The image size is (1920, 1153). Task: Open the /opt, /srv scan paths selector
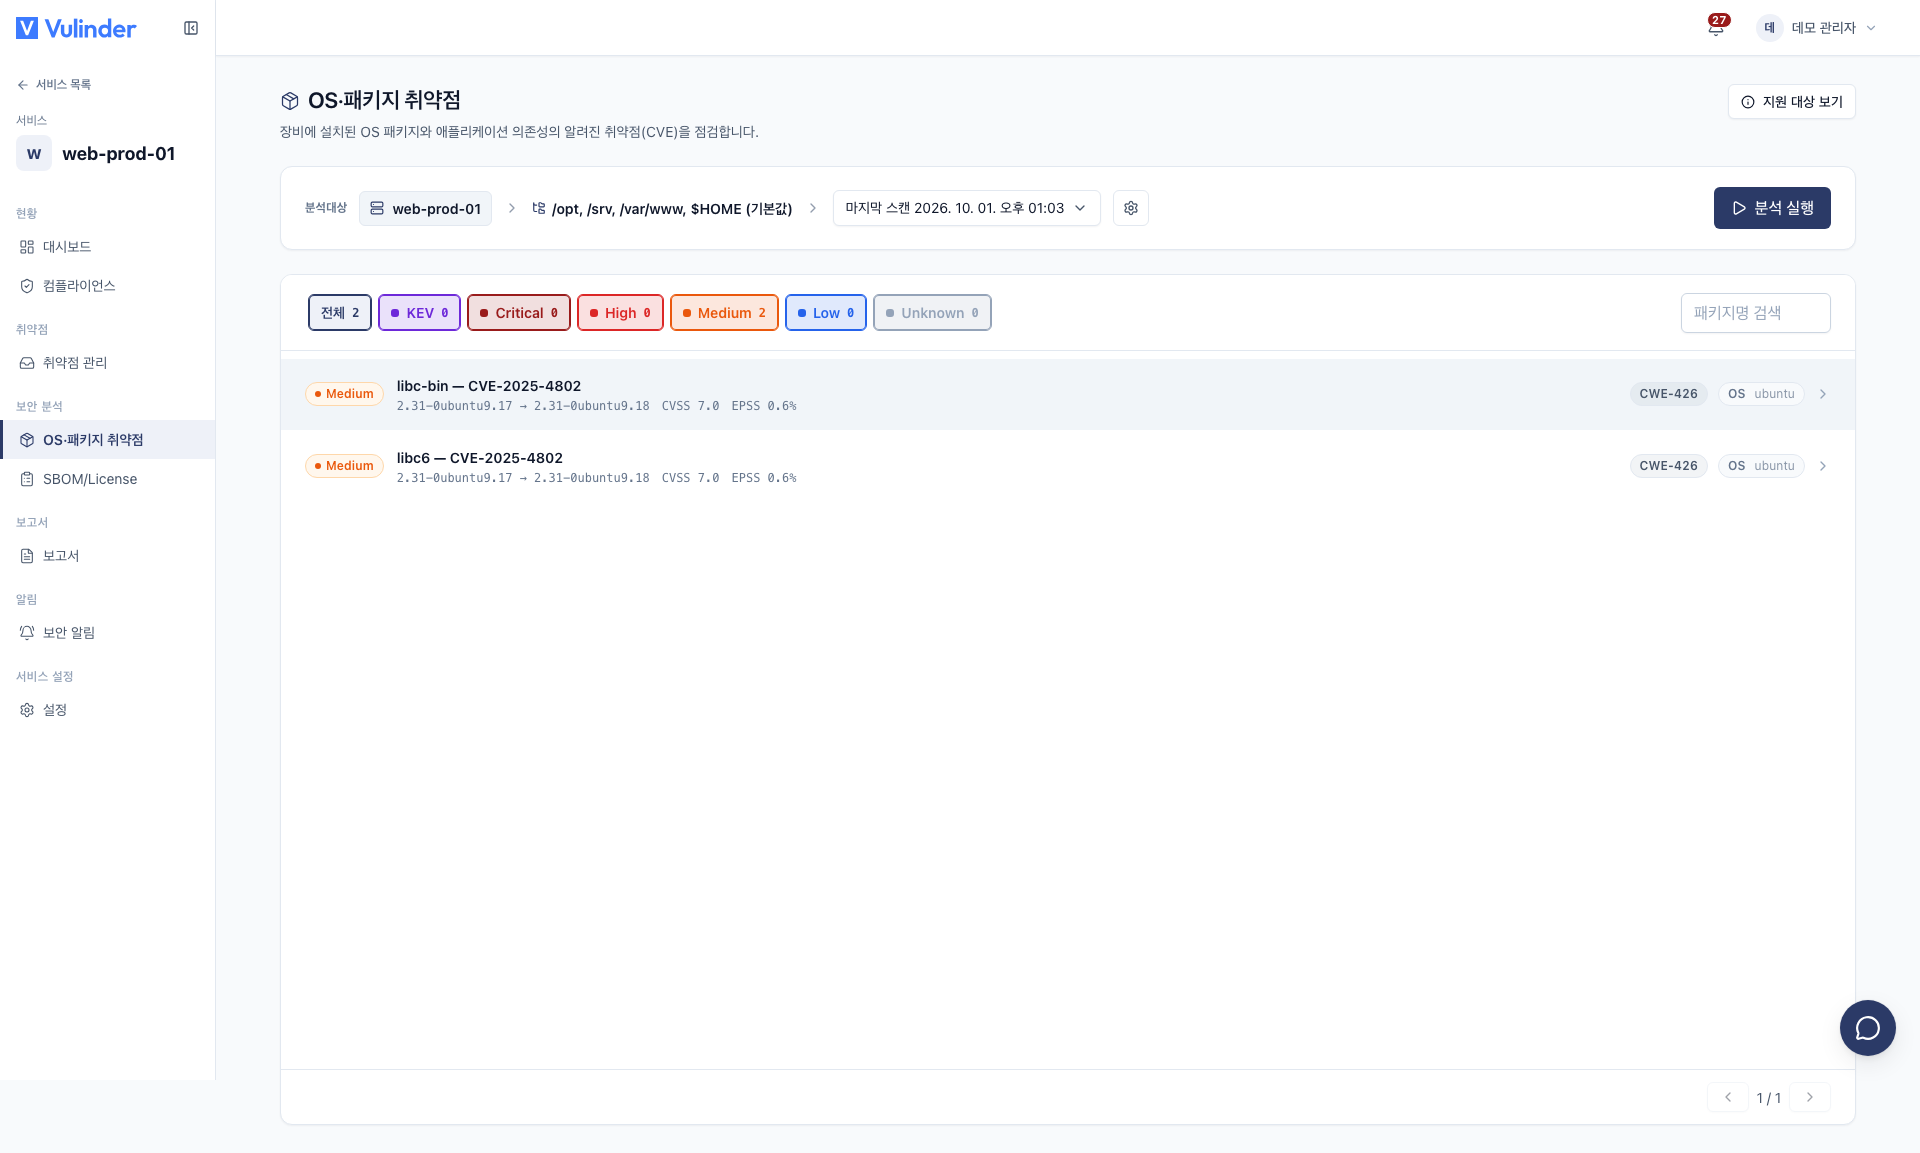[x=662, y=208]
